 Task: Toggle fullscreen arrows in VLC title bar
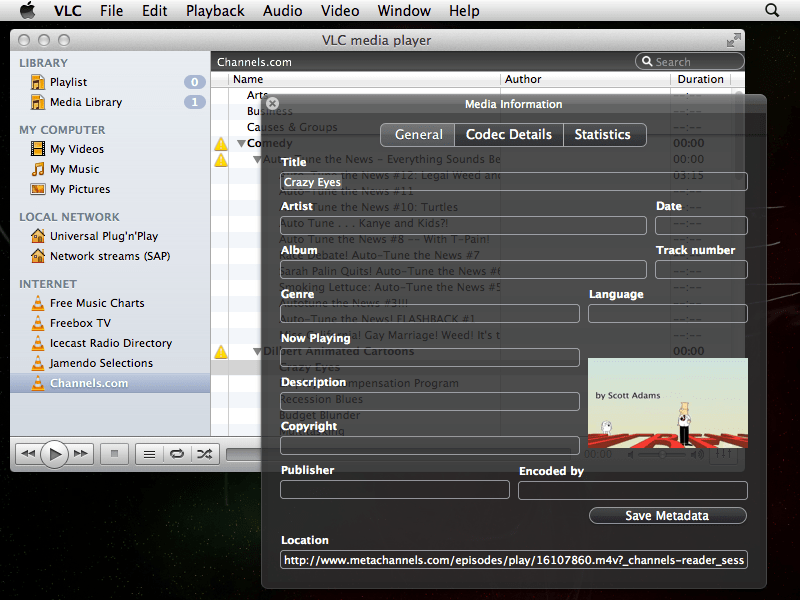coord(734,40)
